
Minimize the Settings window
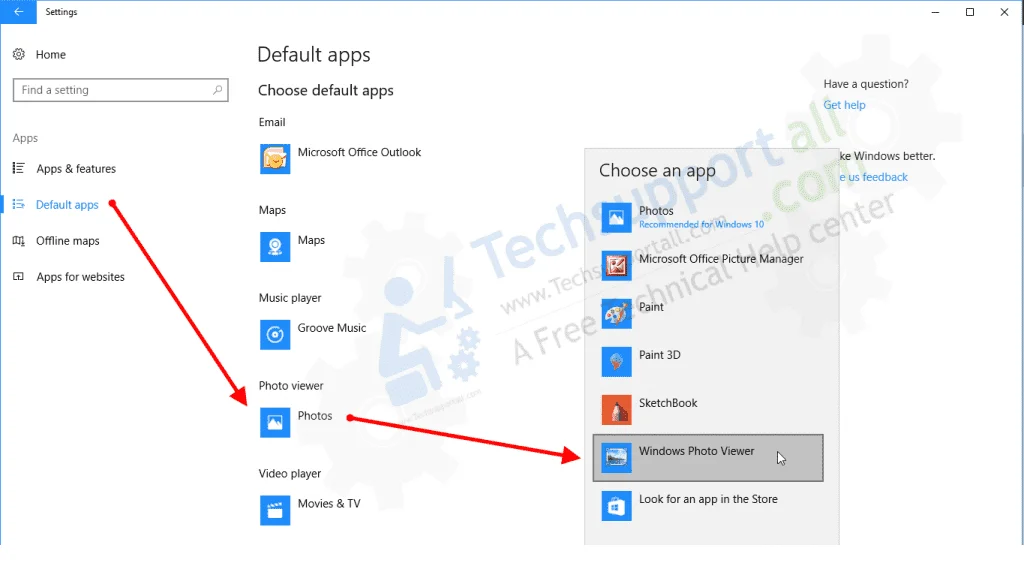click(x=935, y=12)
